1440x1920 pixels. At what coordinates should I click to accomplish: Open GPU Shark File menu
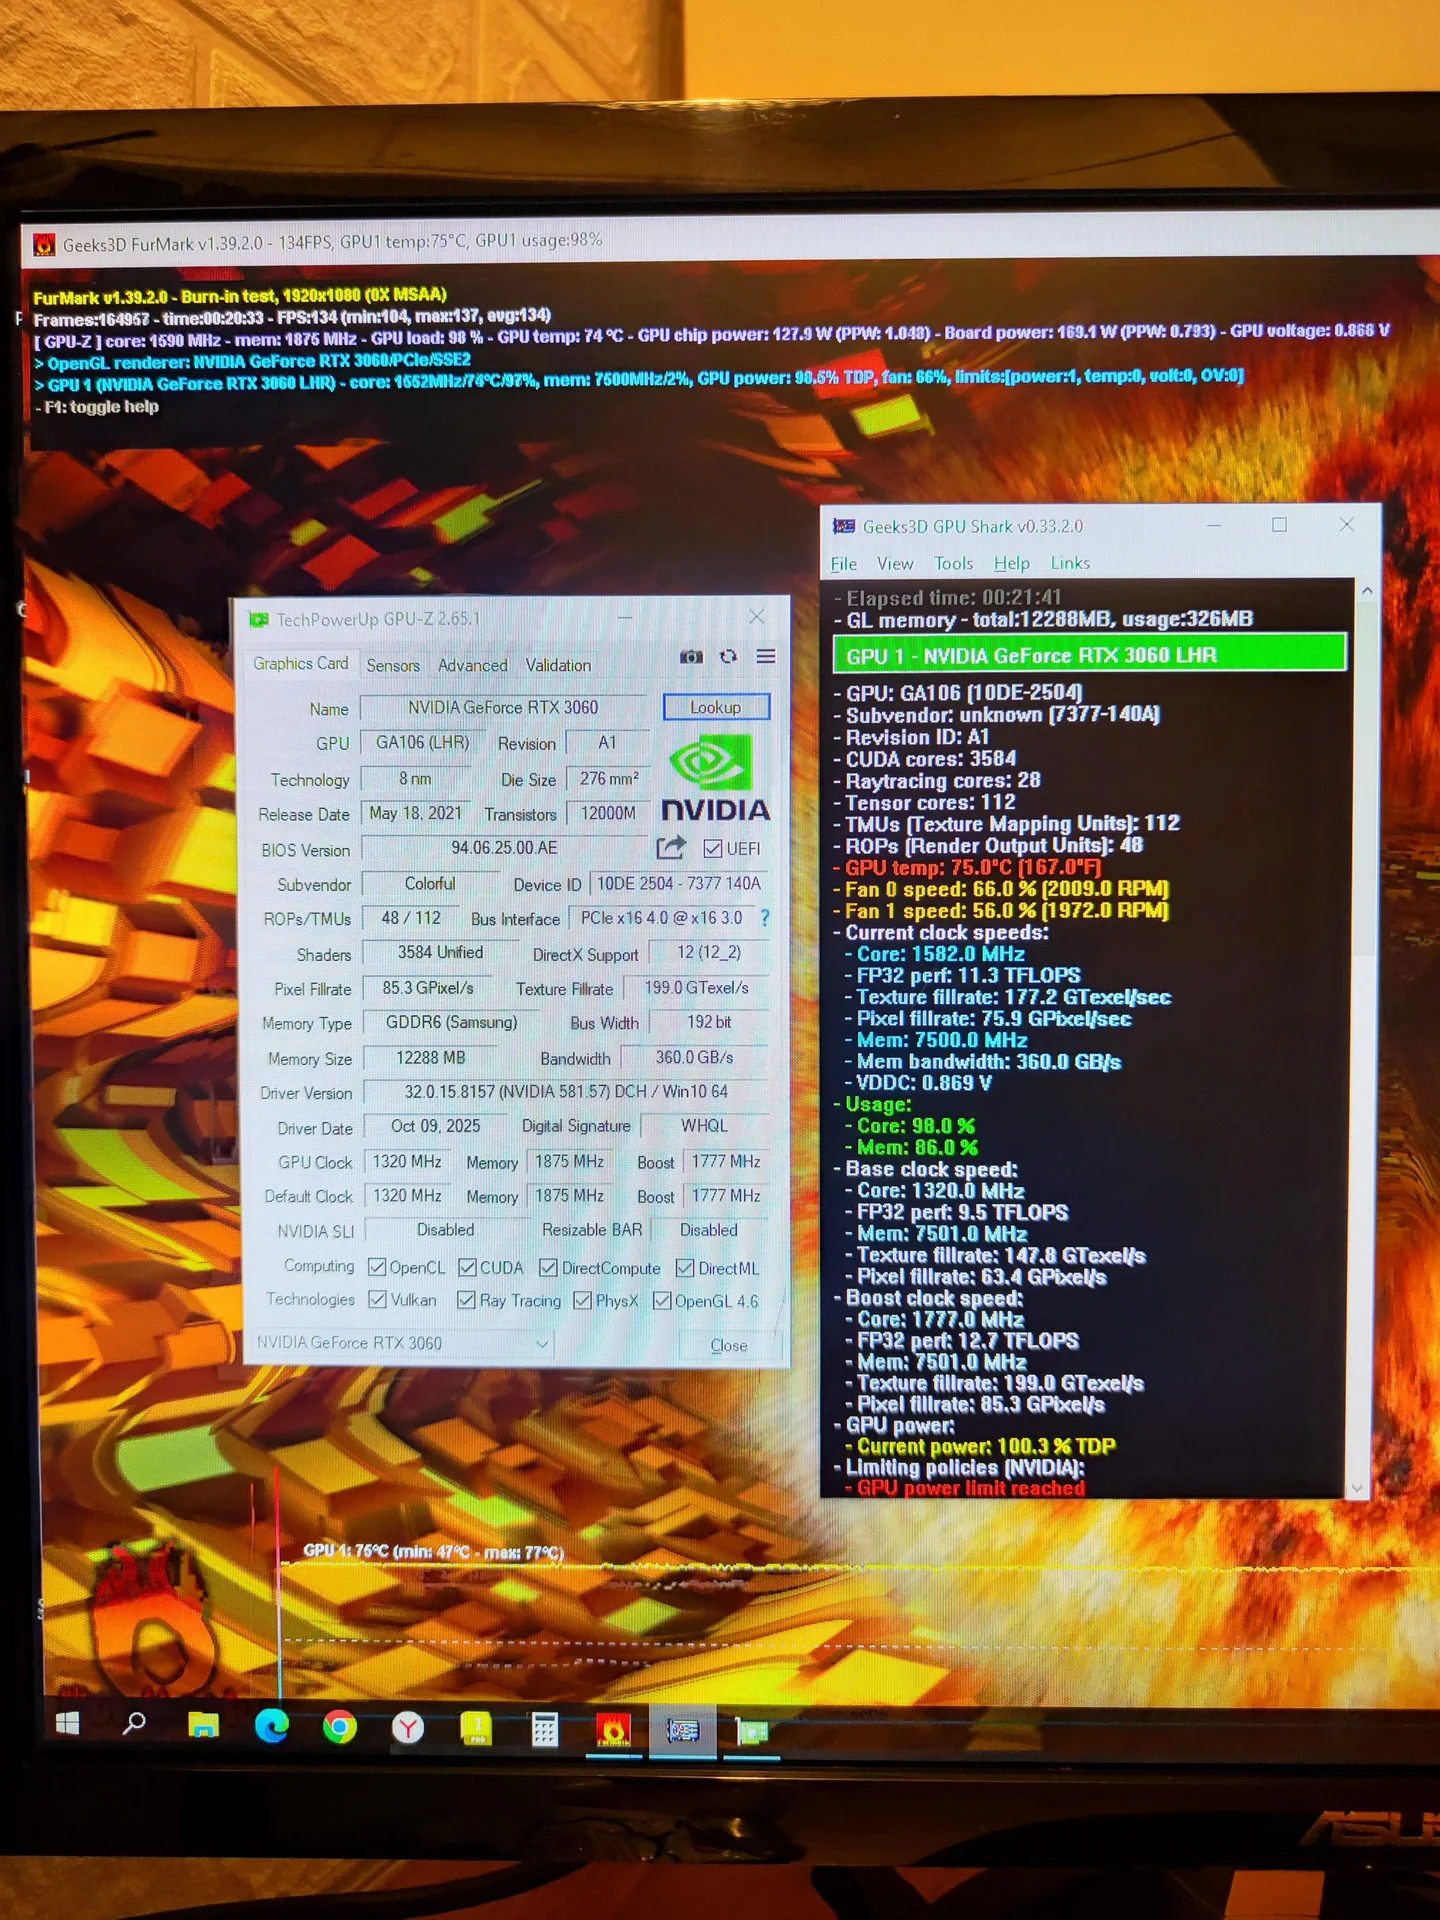(844, 564)
